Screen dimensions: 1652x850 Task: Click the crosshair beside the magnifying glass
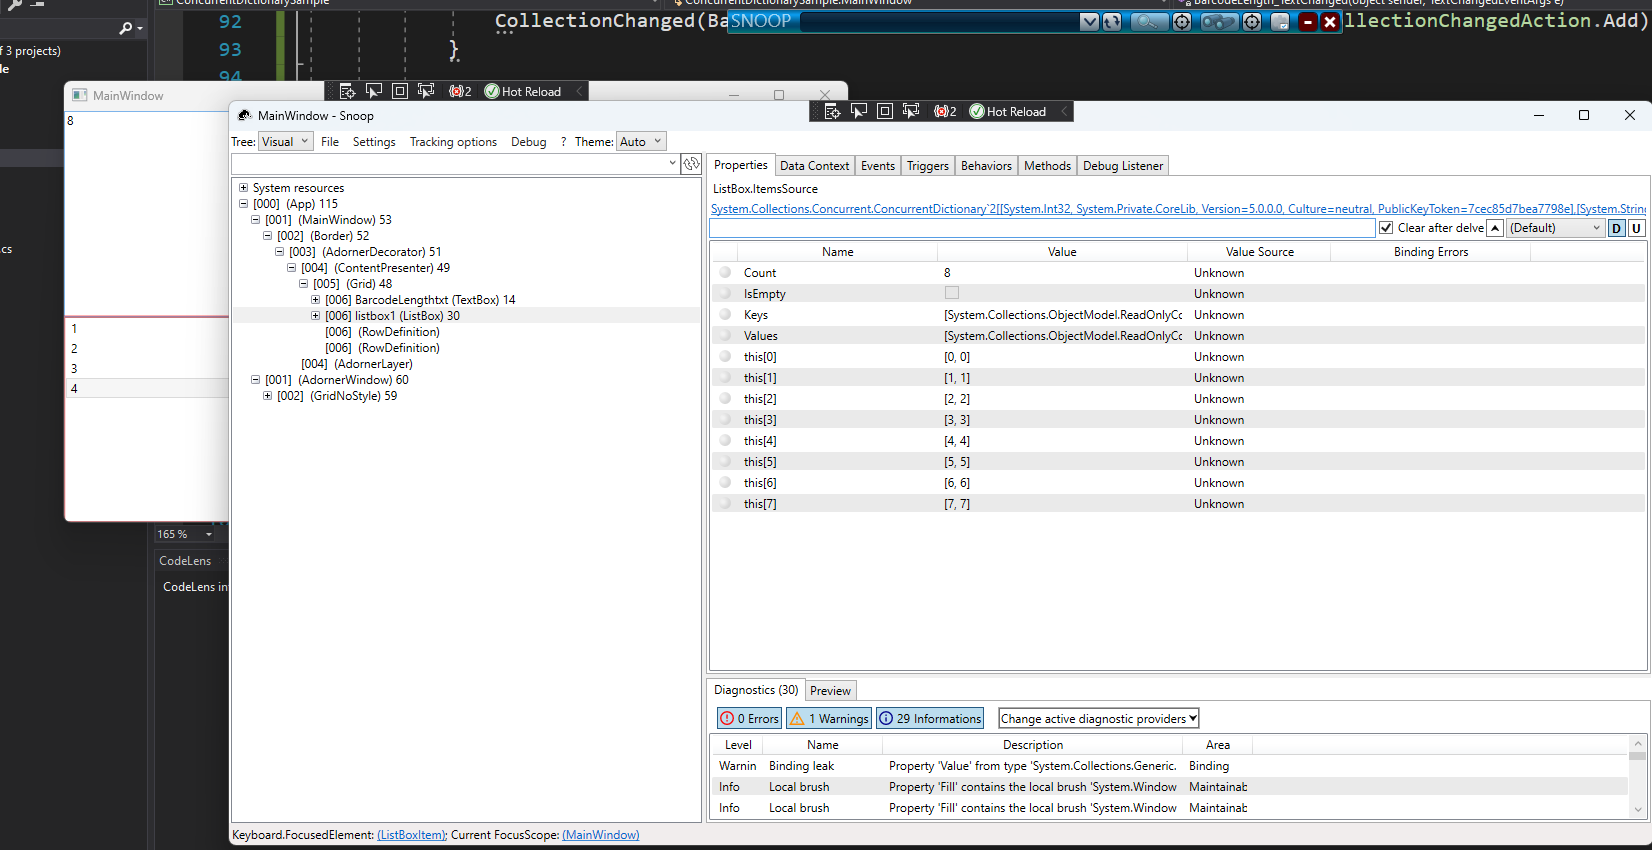pyautogui.click(x=1182, y=22)
